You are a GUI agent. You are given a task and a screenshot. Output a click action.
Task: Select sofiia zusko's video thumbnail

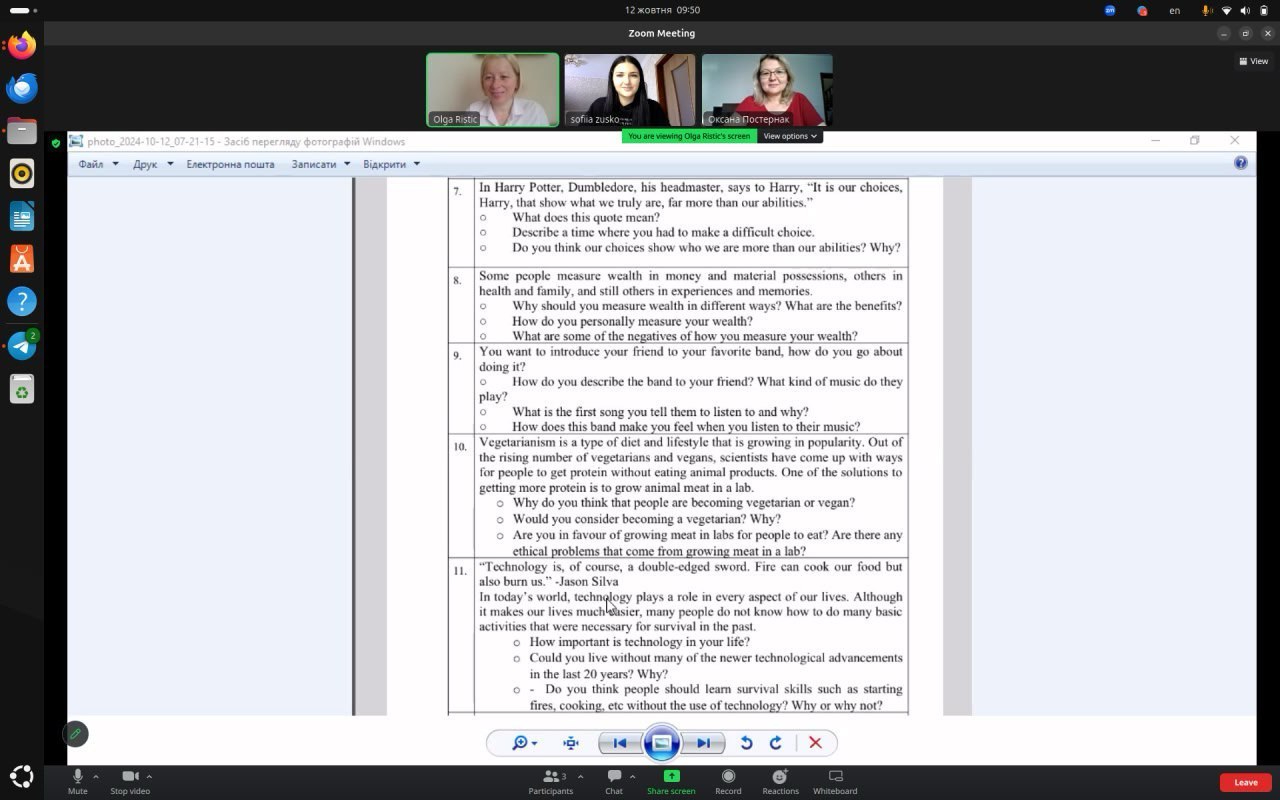point(630,90)
